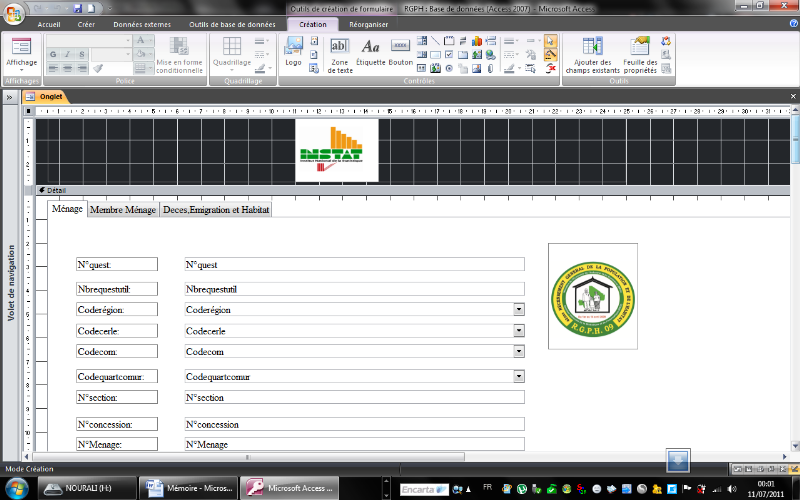800x500 pixels.
Task: Expand the Coderégion combo box arrow
Action: 519,309
